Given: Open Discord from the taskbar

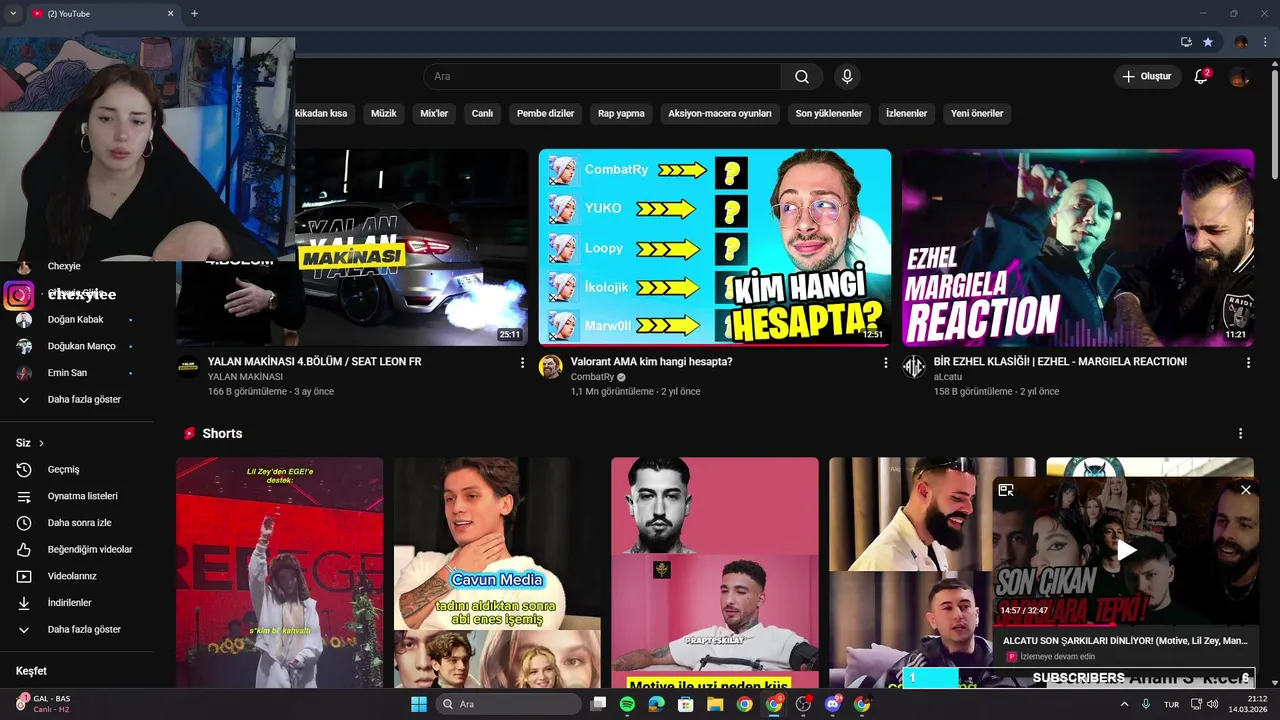Looking at the screenshot, I should coord(833,704).
